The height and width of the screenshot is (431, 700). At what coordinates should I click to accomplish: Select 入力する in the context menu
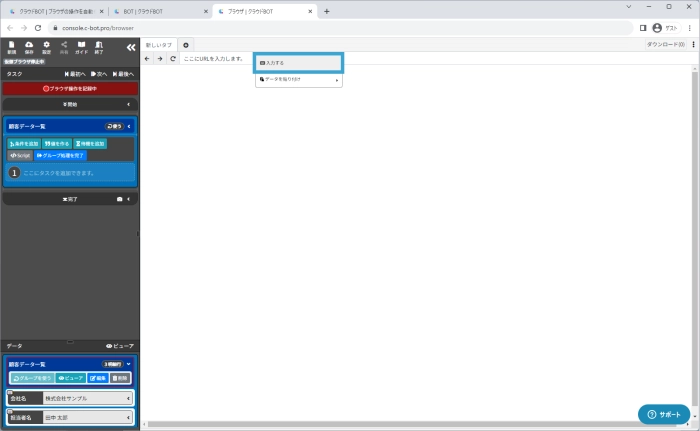click(298, 63)
